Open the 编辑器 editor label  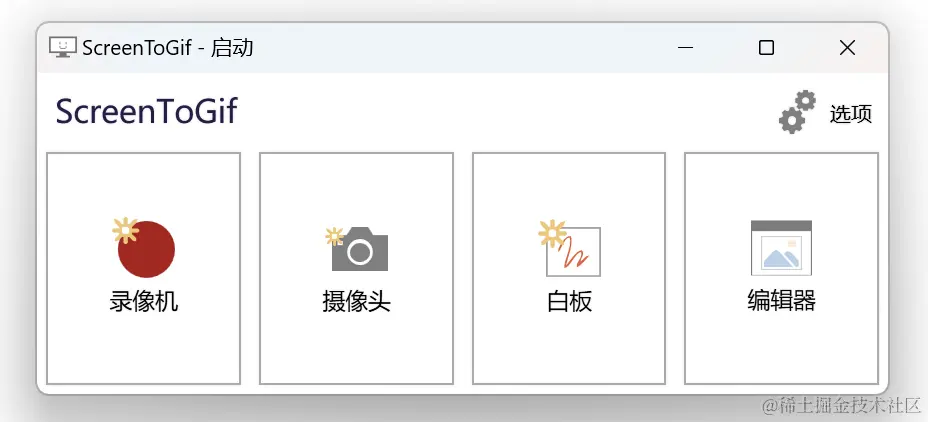781,301
